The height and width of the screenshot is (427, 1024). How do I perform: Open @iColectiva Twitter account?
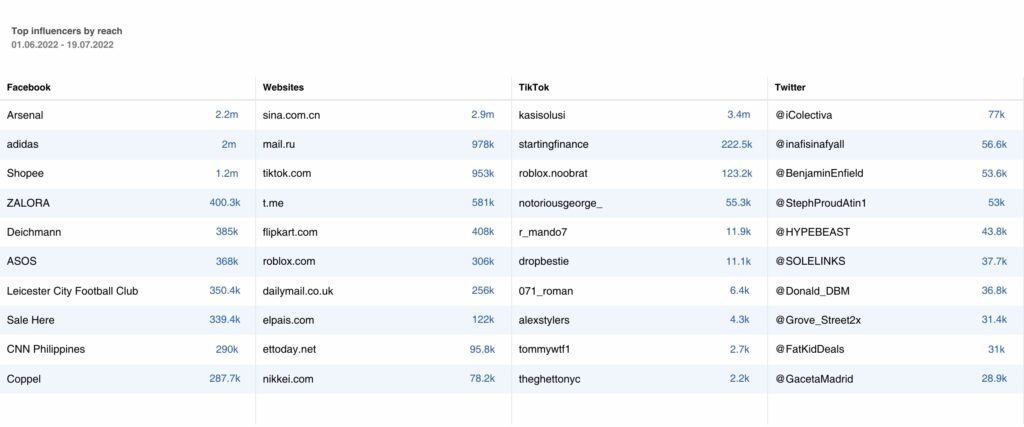[803, 115]
